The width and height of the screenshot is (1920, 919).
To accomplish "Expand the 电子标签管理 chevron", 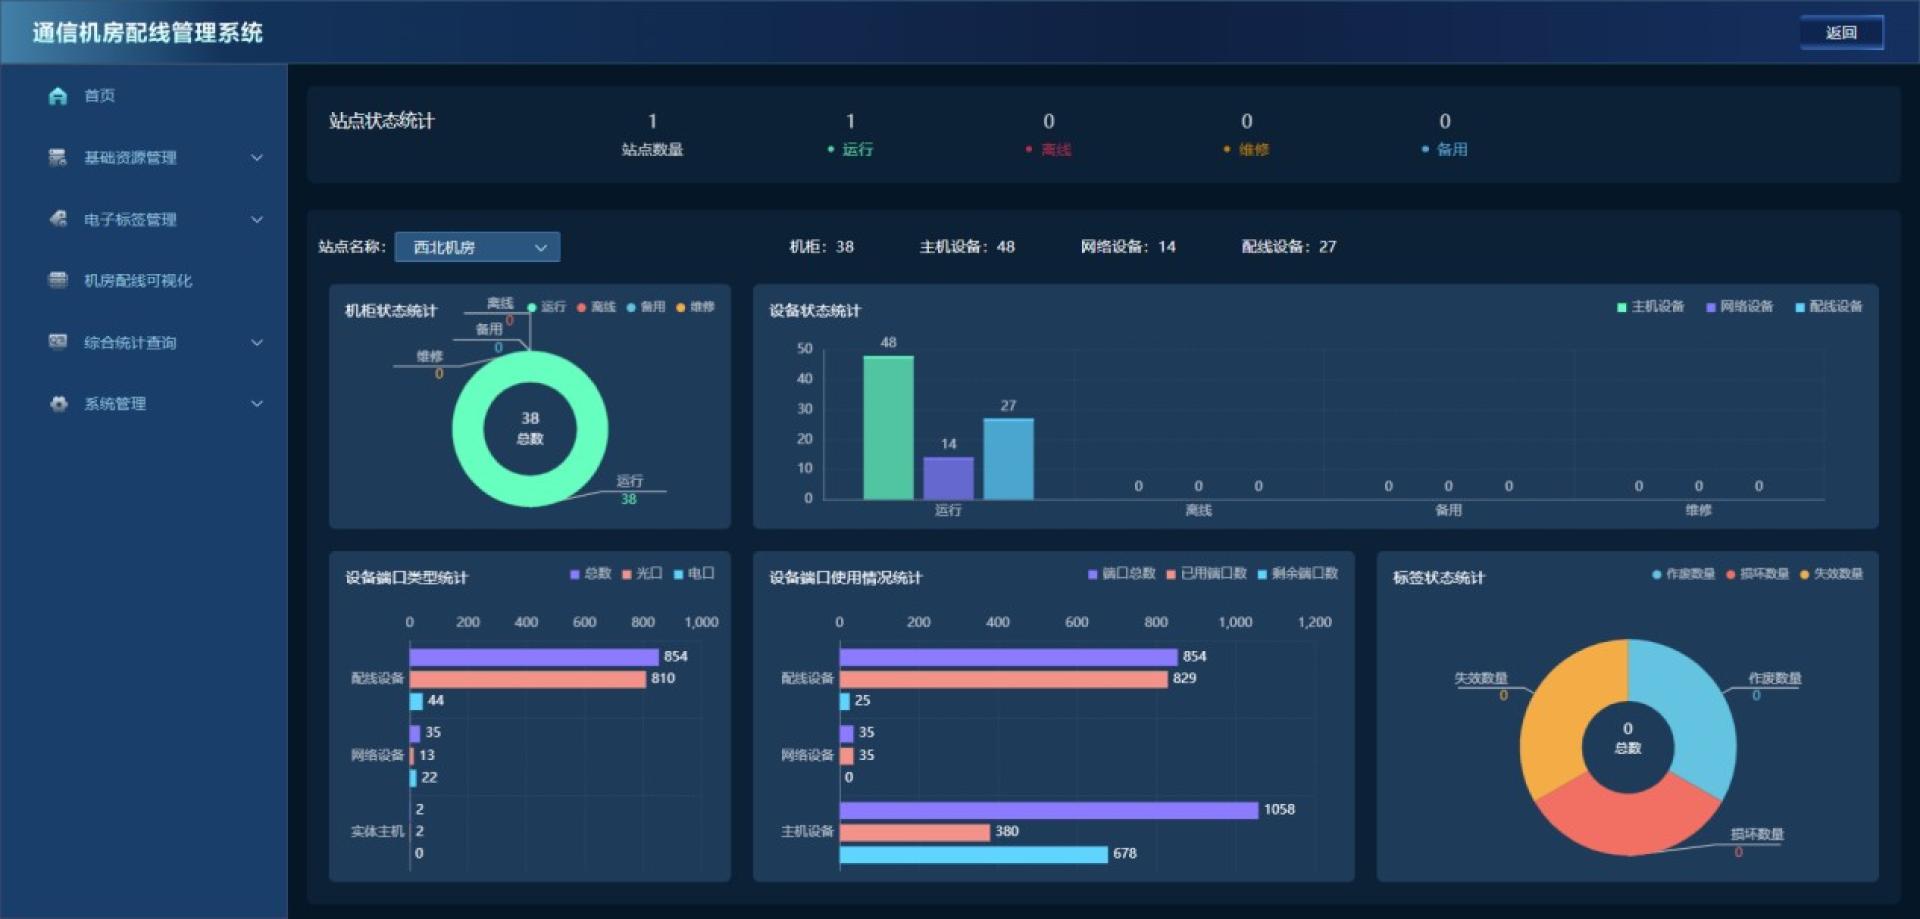I will click(x=257, y=220).
